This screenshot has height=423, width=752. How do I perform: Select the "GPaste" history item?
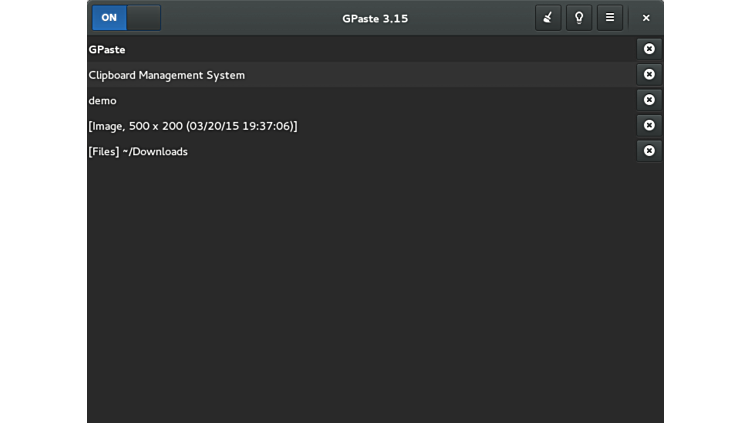pos(107,49)
